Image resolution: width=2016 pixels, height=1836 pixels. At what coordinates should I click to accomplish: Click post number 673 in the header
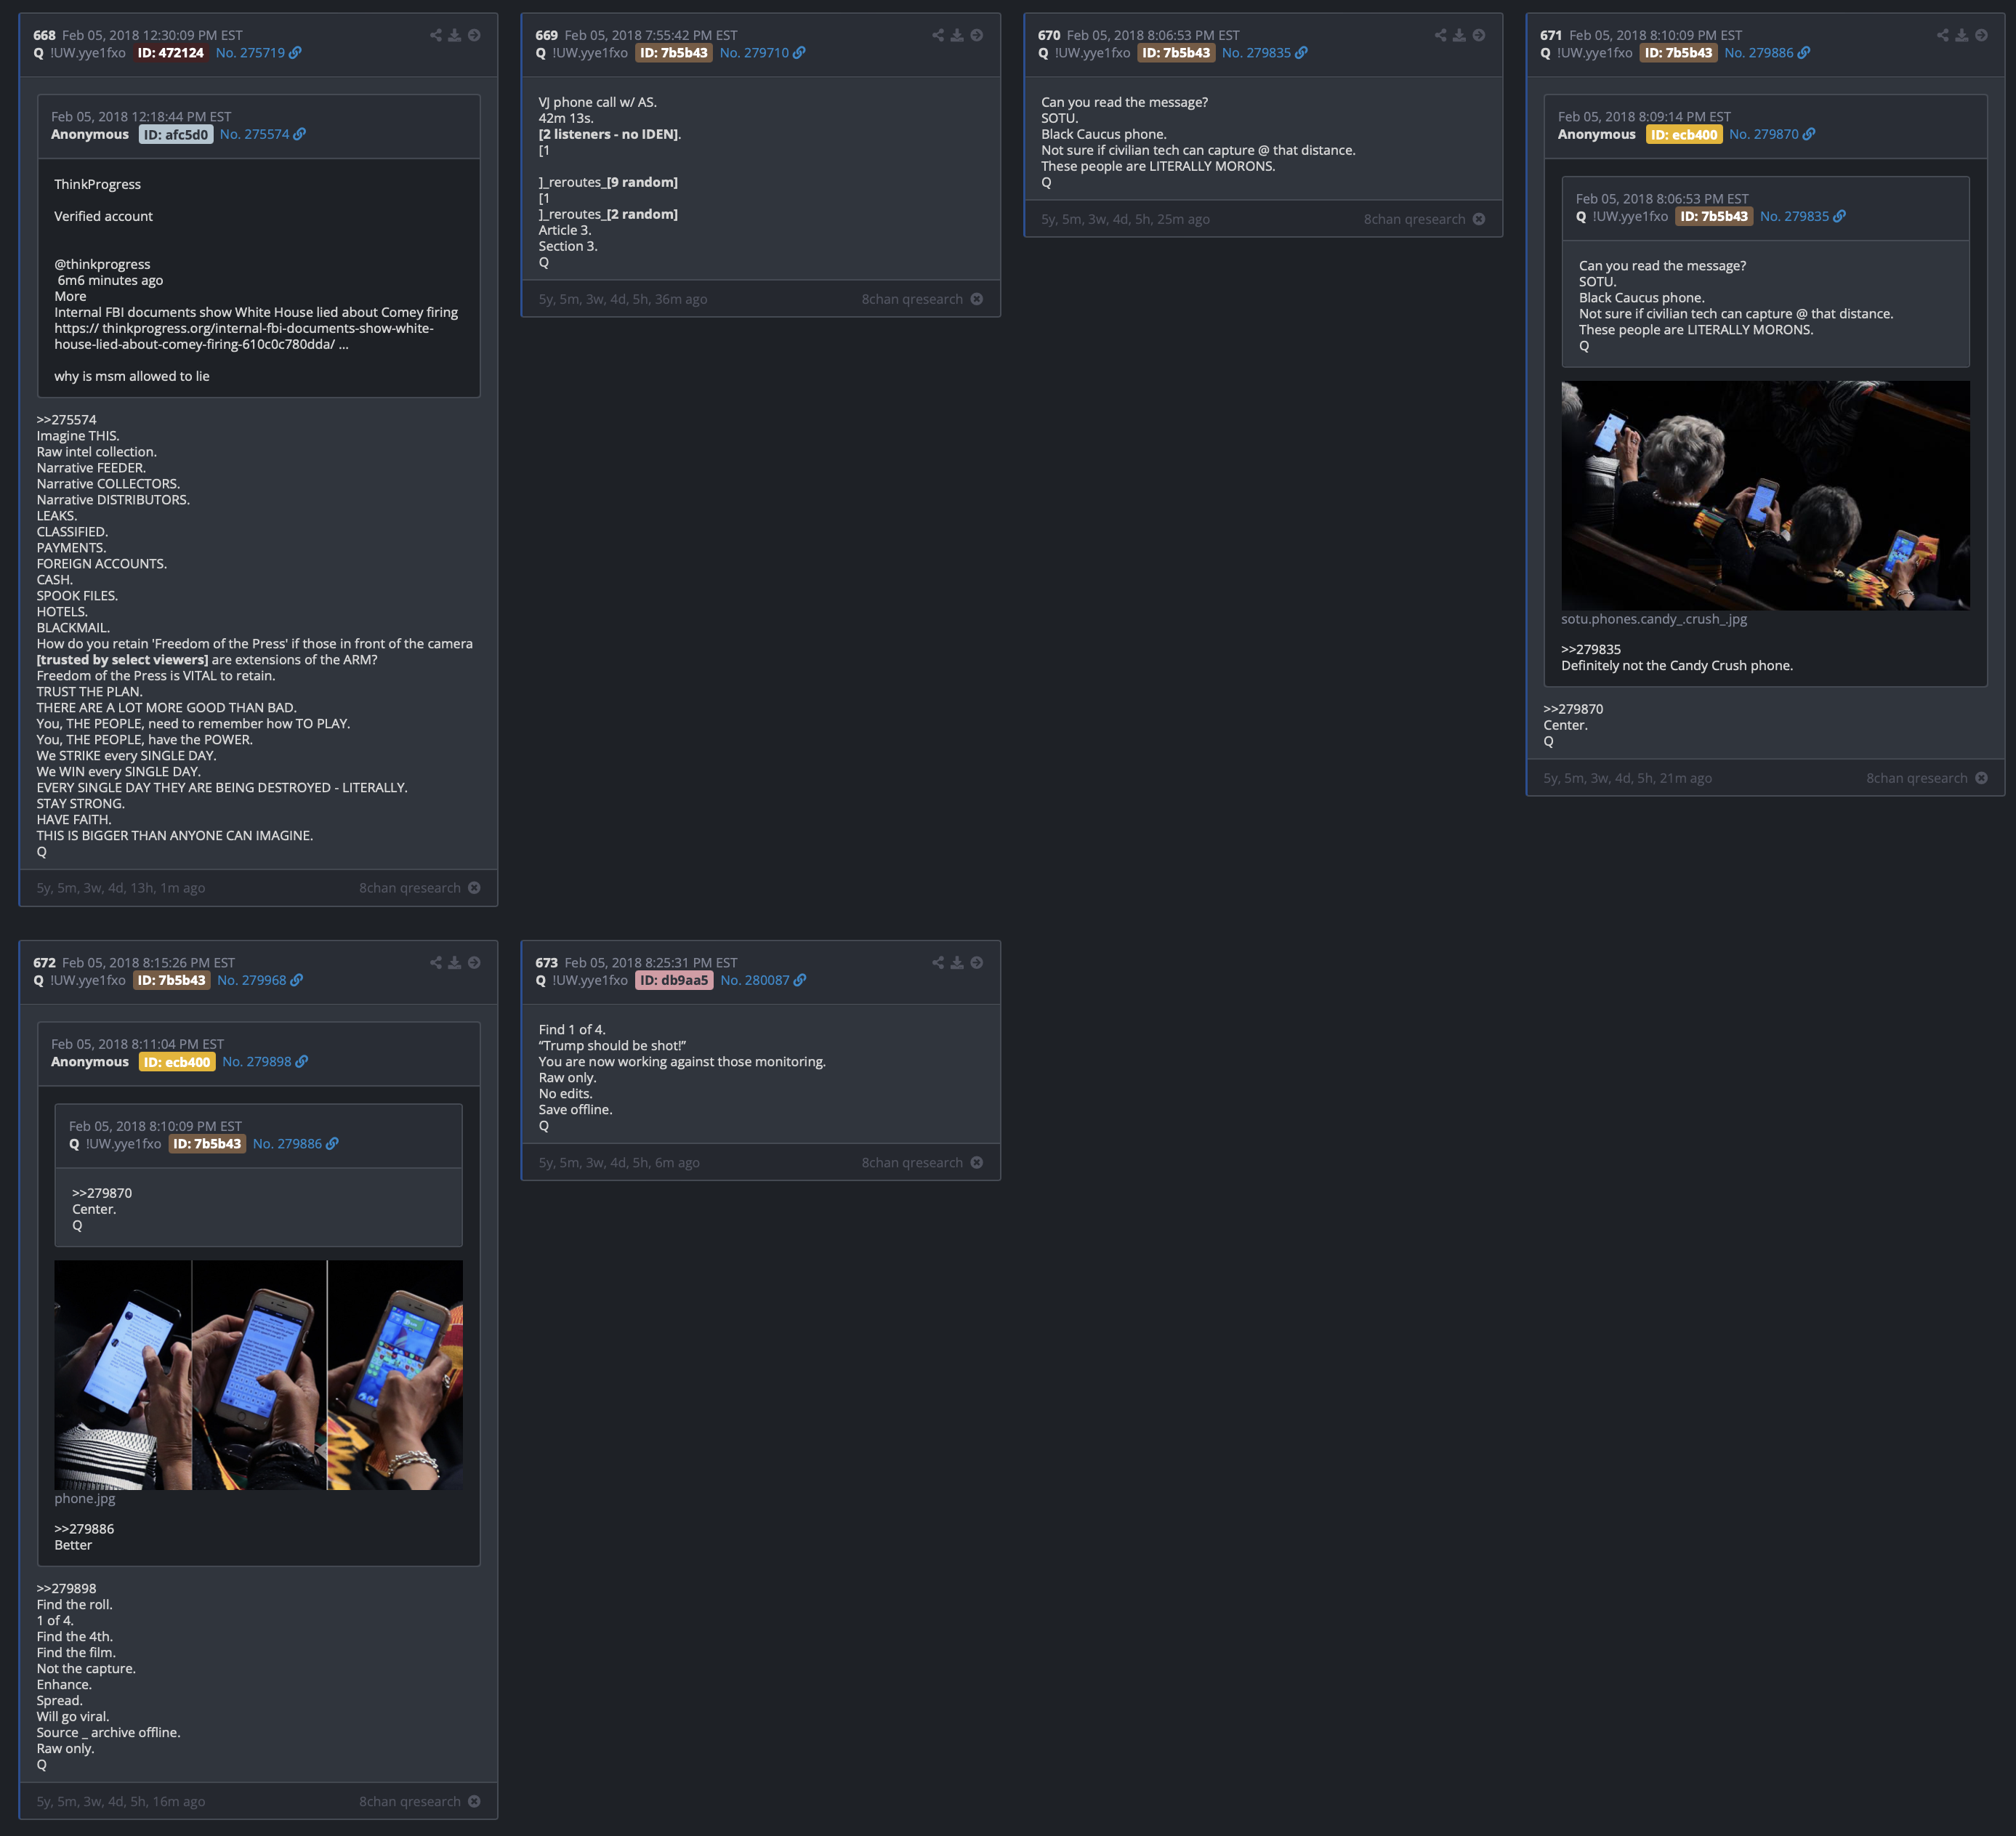[x=546, y=962]
